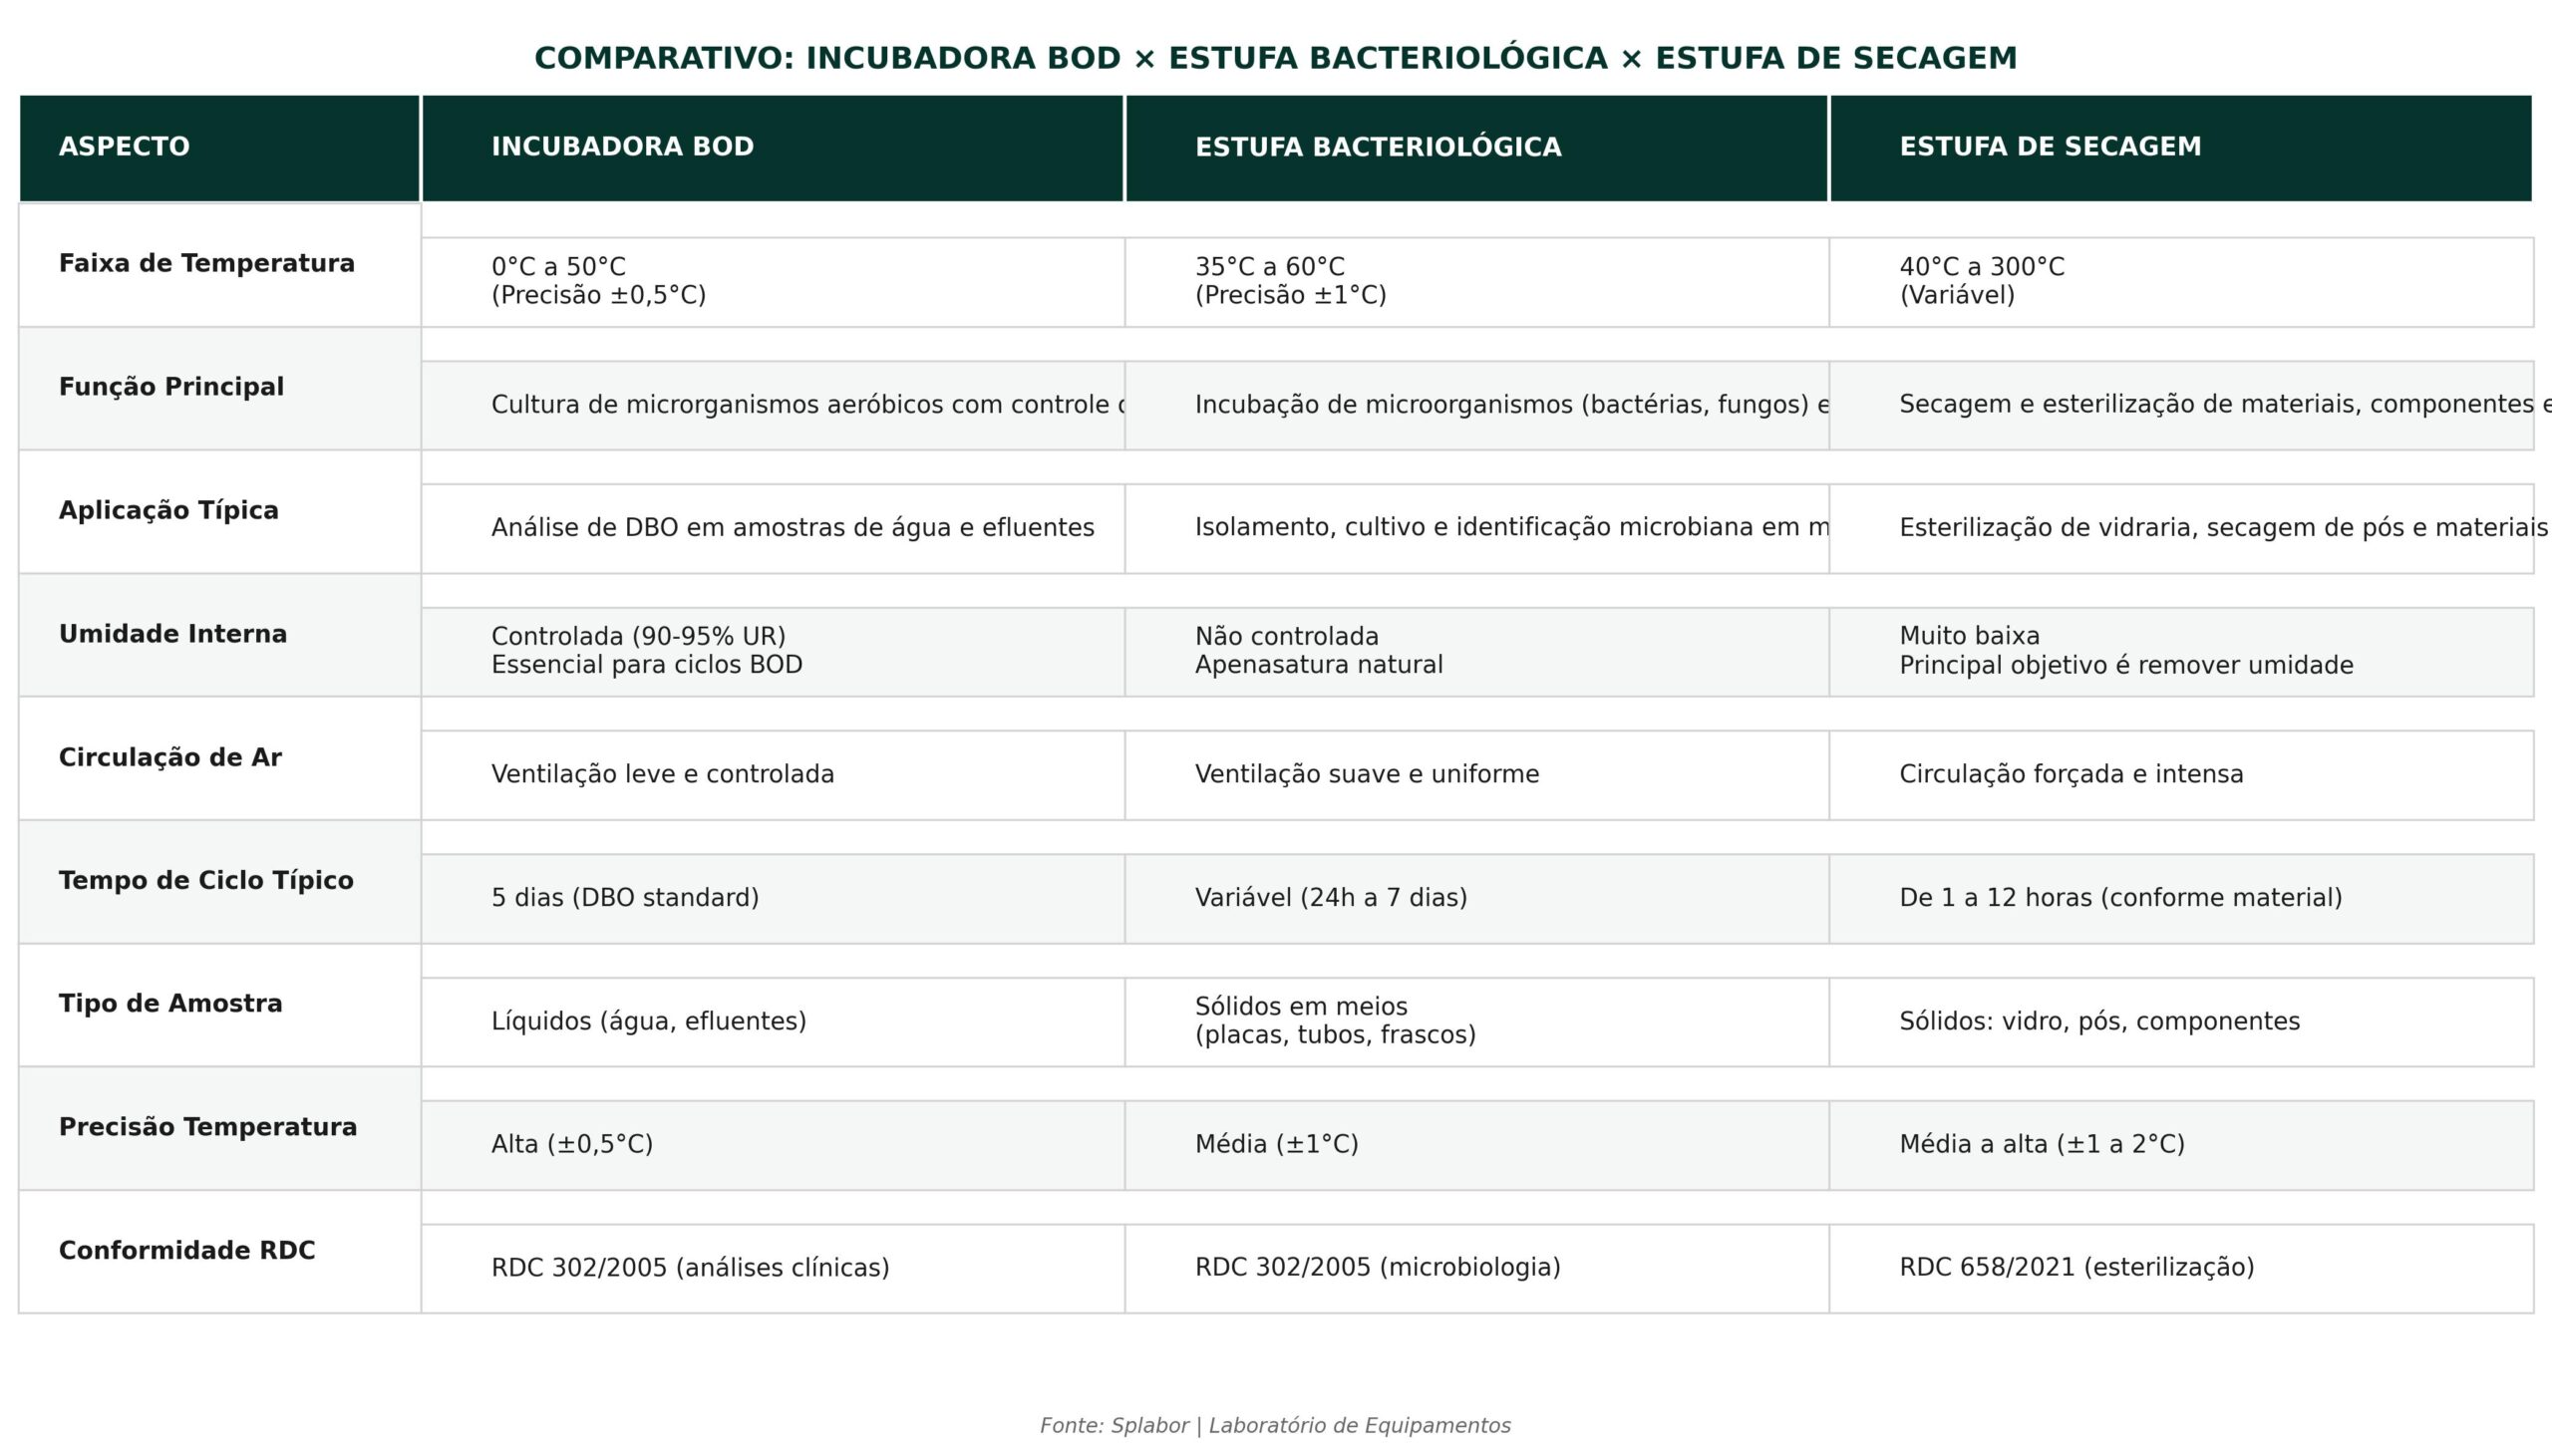Click the Cultura de microrganismos aeróbicos cell
The height and width of the screenshot is (1456, 2552).
pos(773,405)
